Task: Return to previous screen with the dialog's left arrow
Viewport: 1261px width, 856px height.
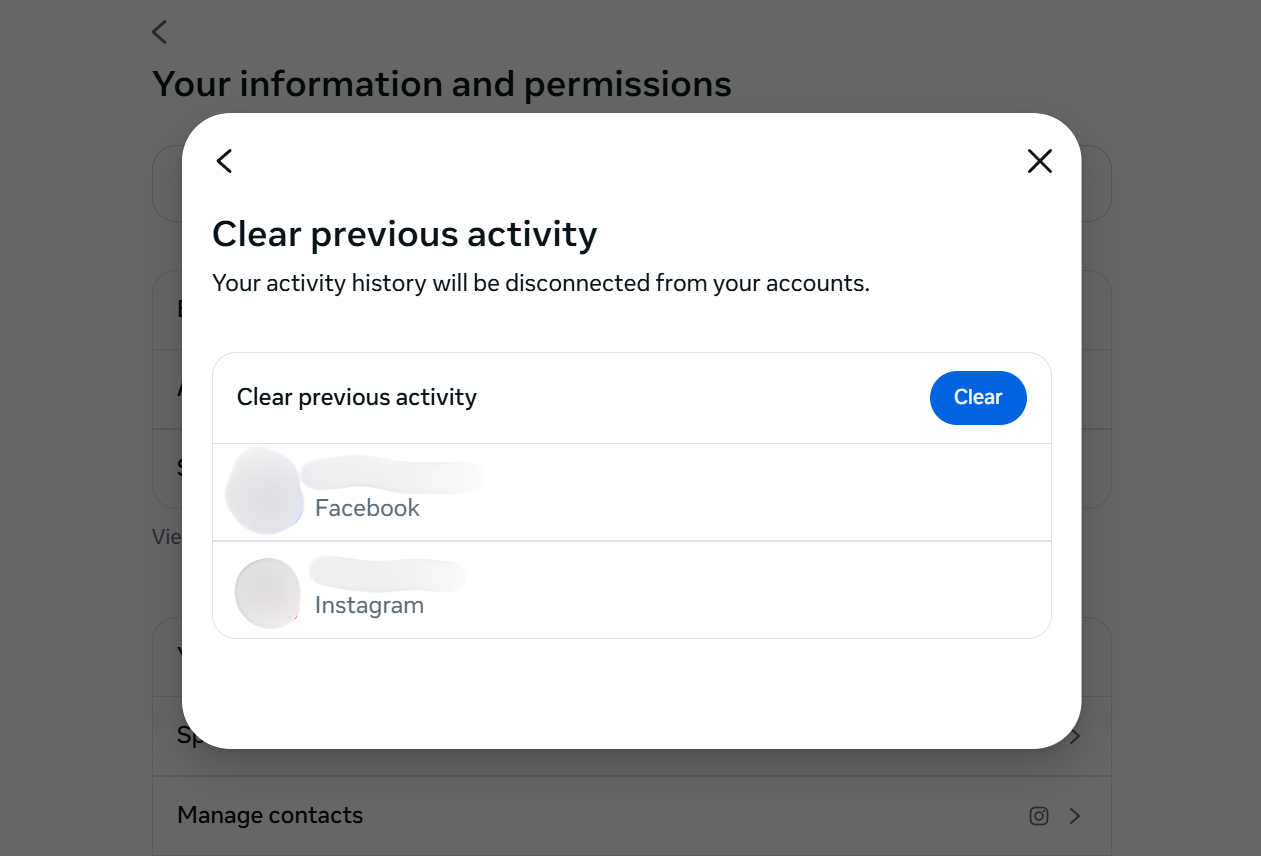Action: 223,160
